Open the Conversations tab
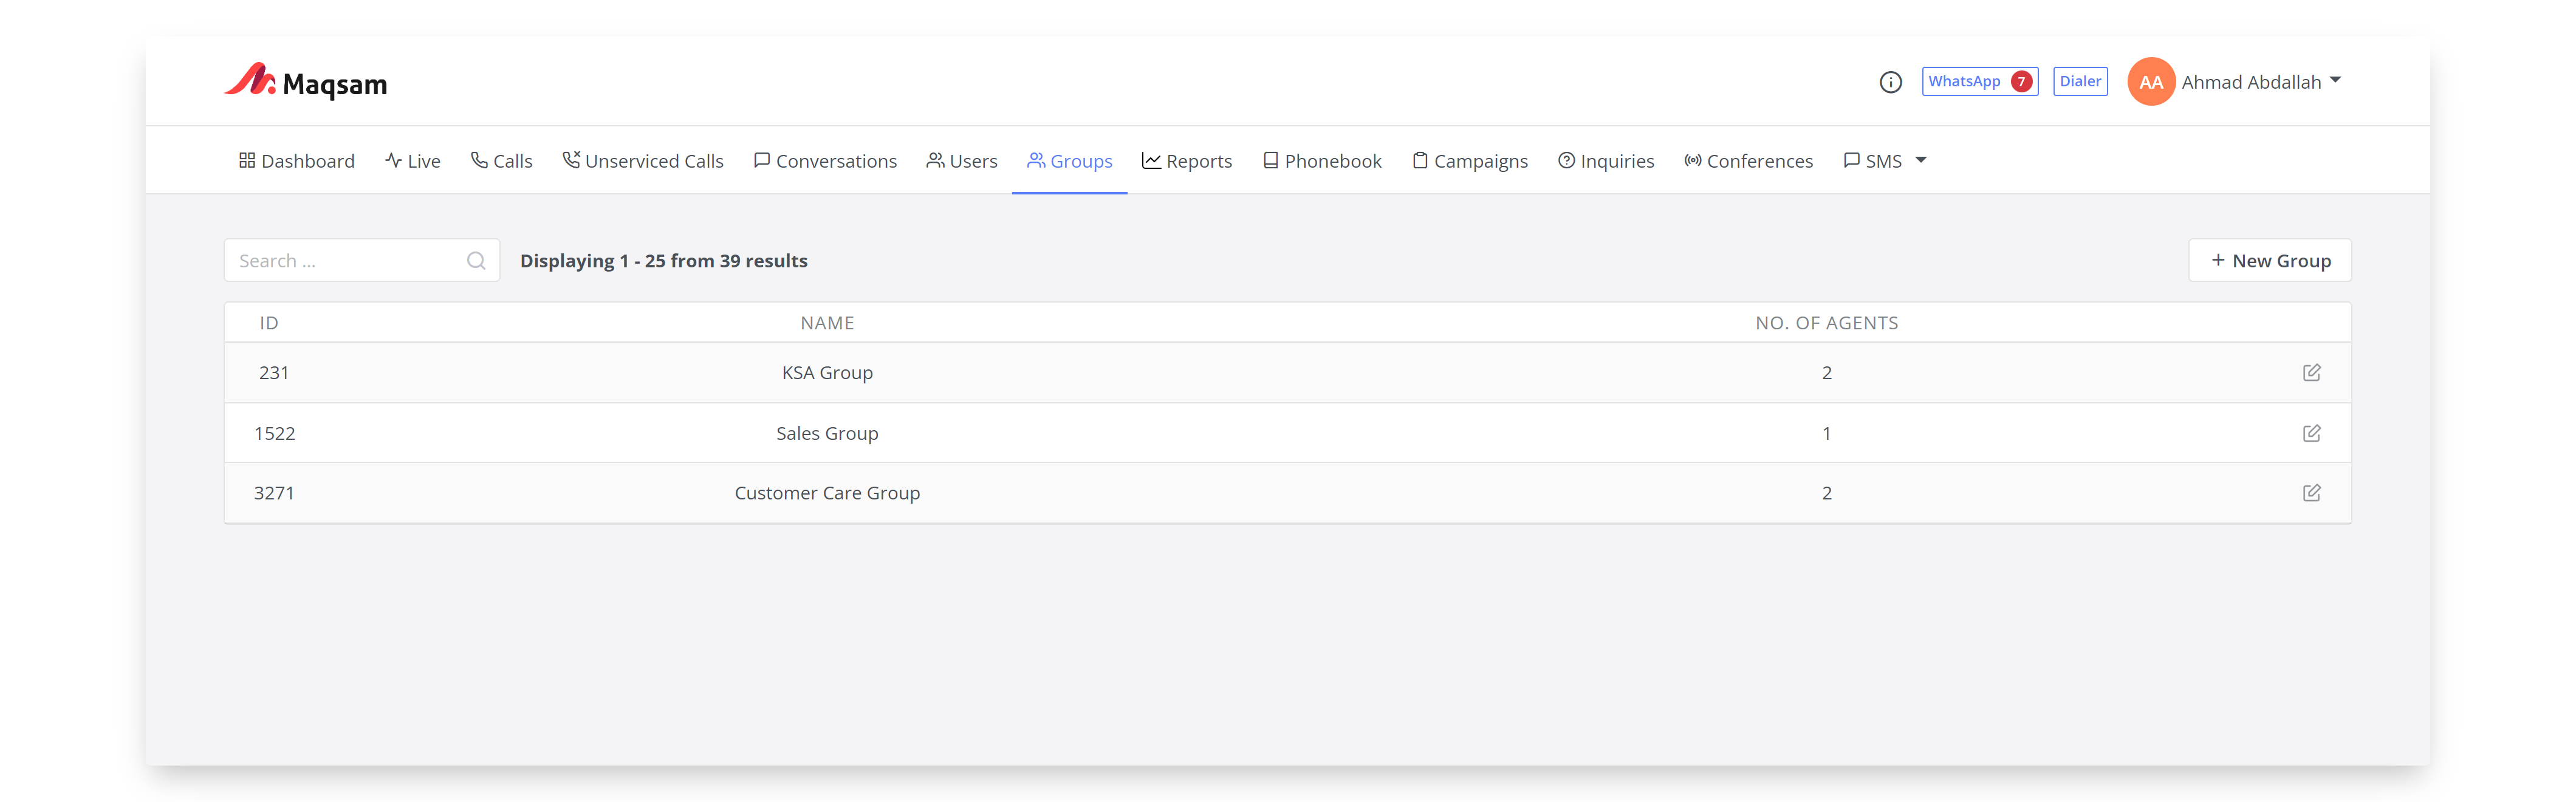Screen dimensions: 2576x802 click(x=825, y=161)
